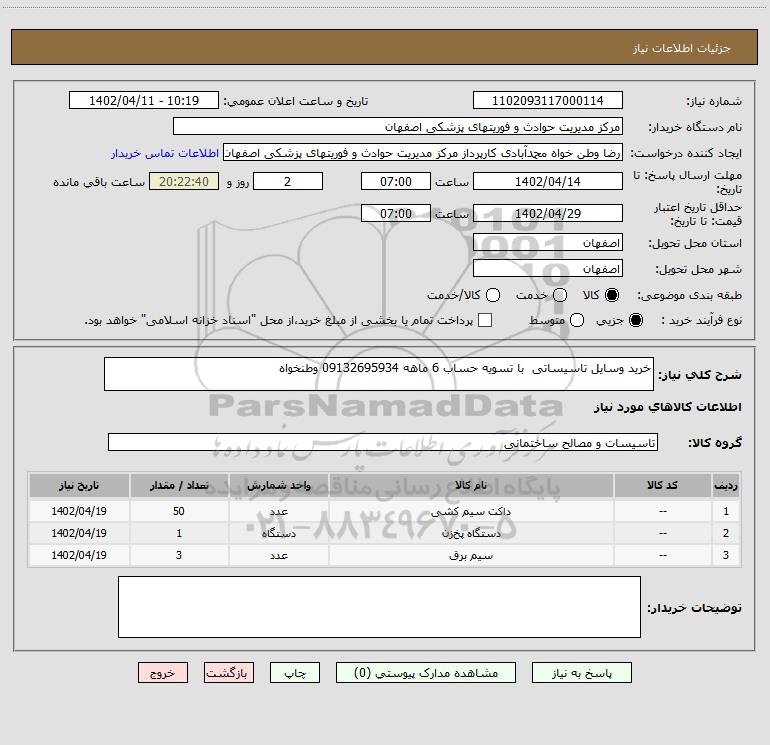Open اطلاعات تماس خریدار link
This screenshot has height=745, width=770.
point(165,153)
